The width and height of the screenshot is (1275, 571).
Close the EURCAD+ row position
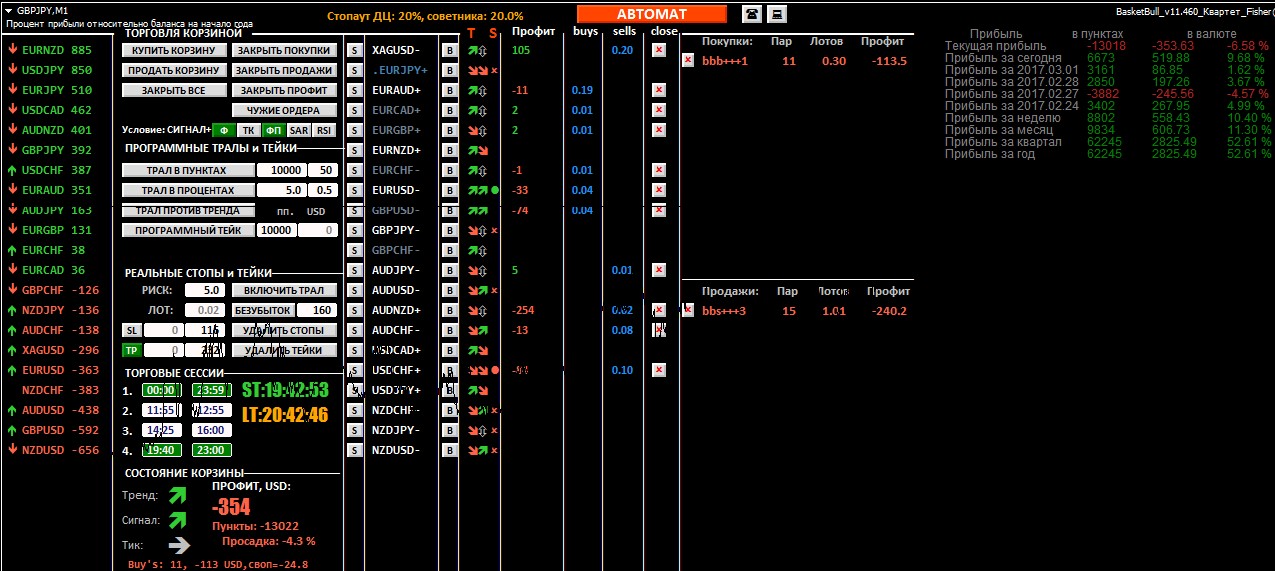point(658,110)
